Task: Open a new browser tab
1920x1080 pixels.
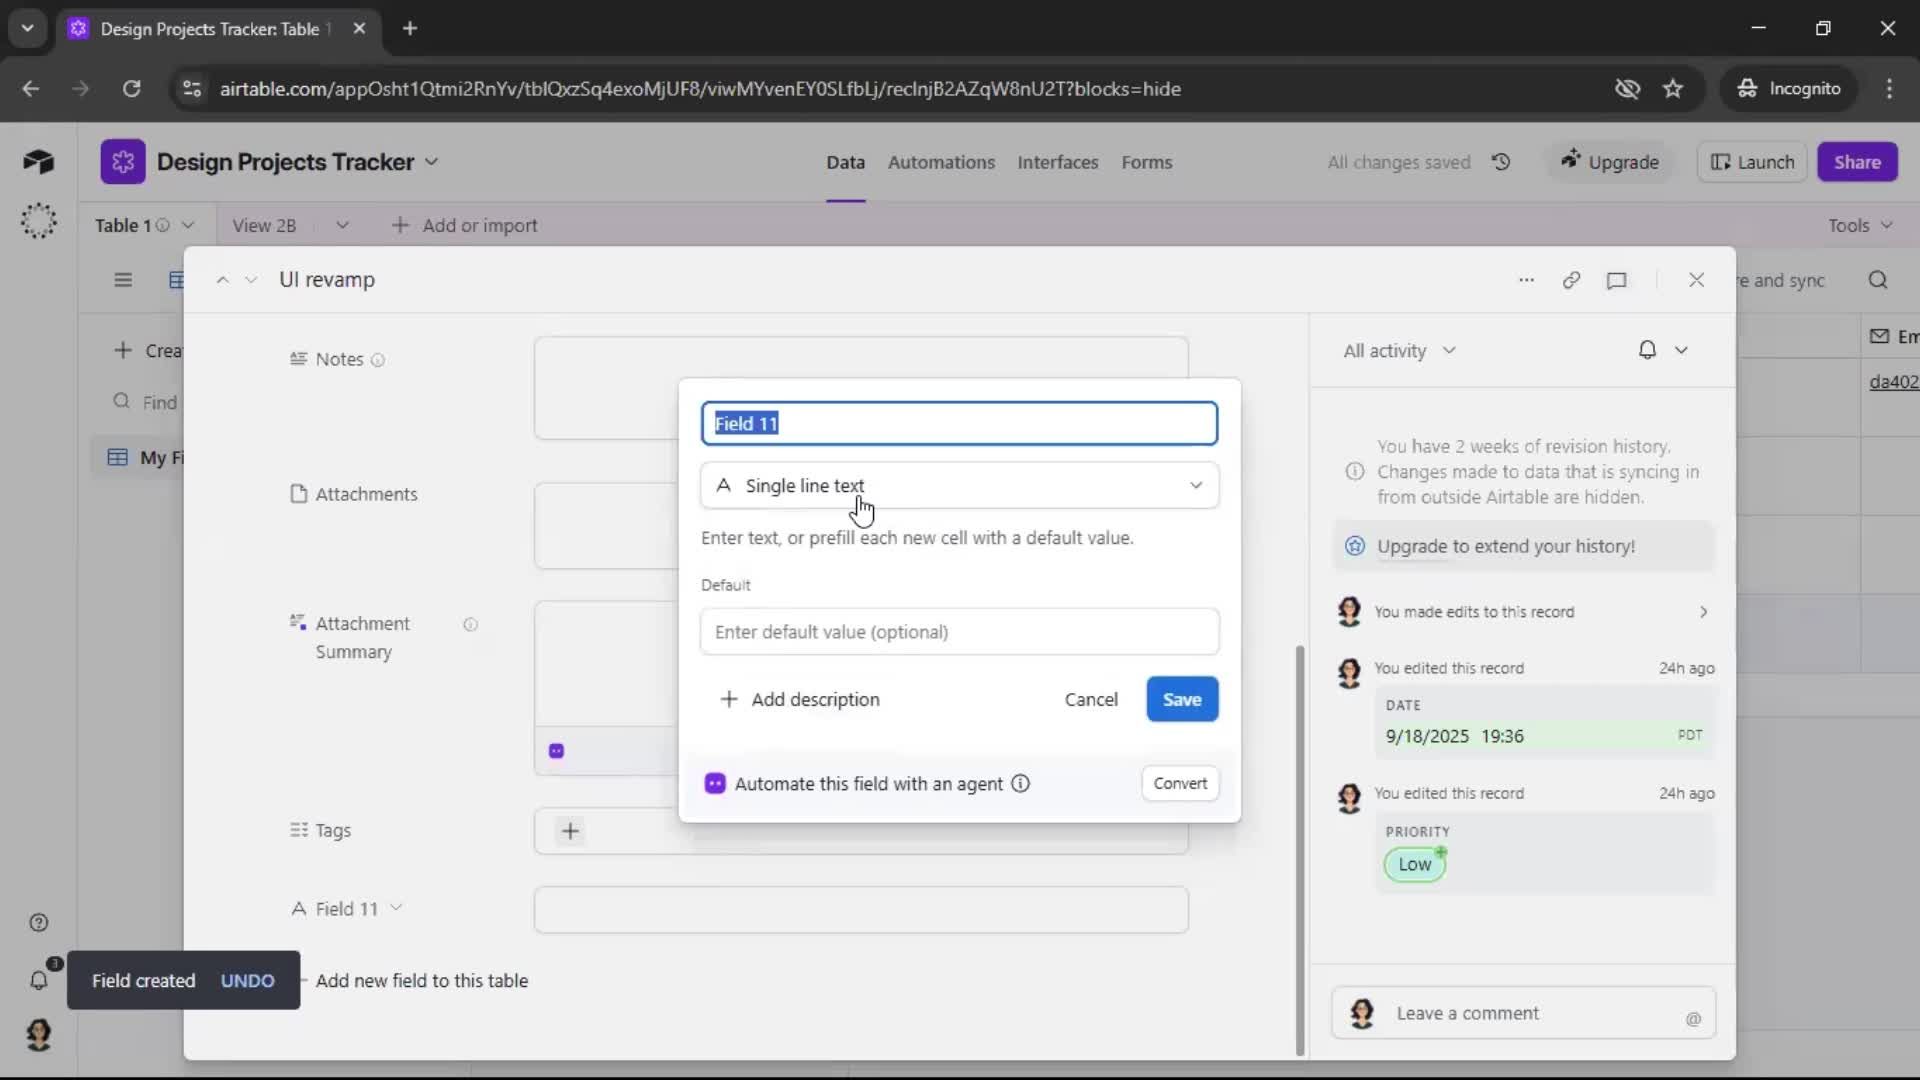Action: click(410, 29)
